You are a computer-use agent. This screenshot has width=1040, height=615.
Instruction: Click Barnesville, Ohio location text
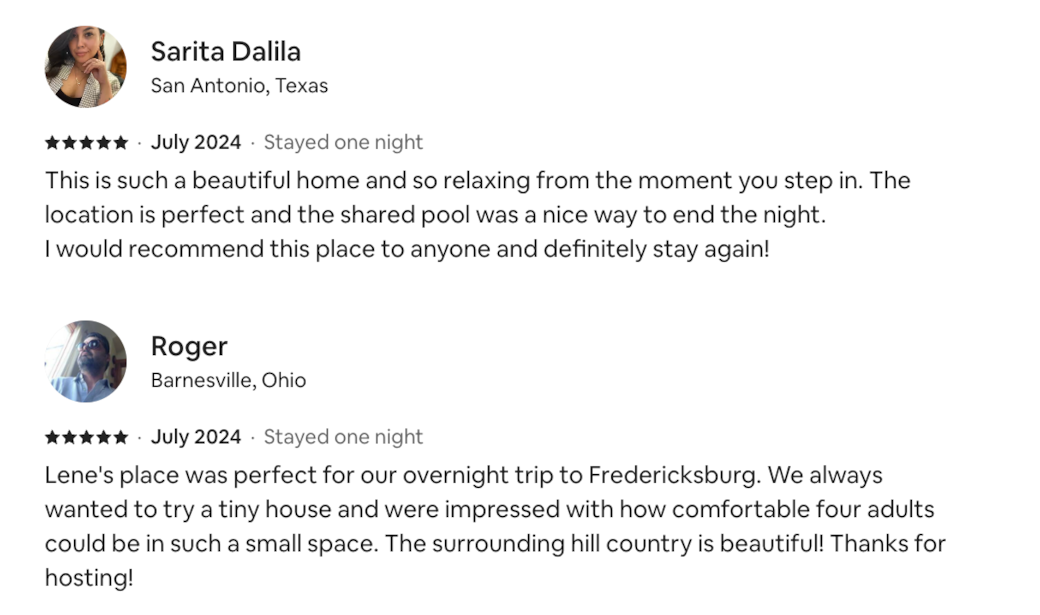click(229, 380)
